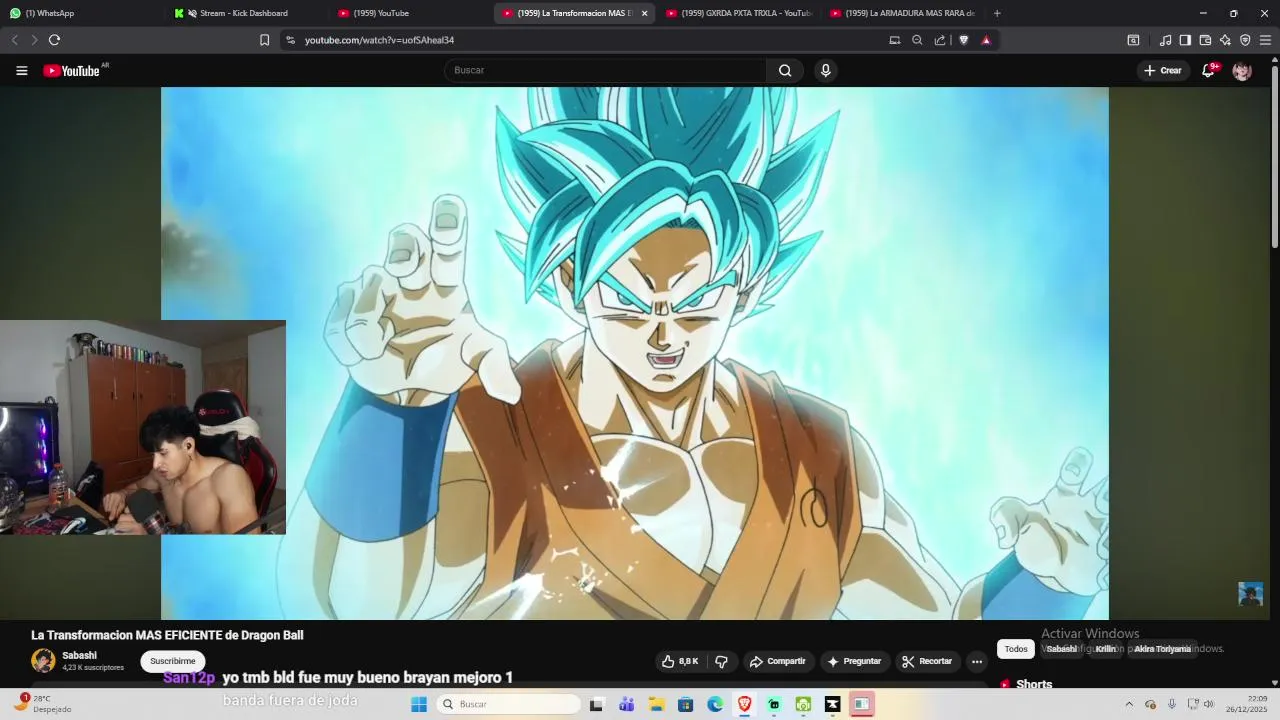Open the Sabashi channel avatar

(x=43, y=660)
